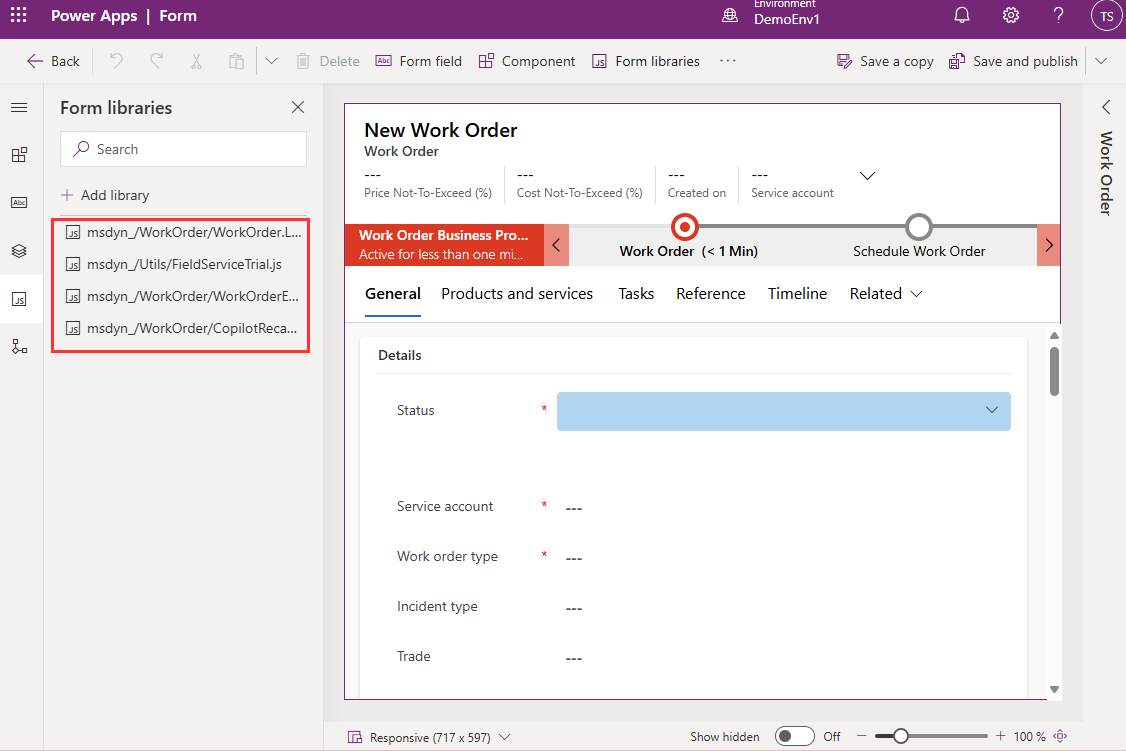Open Components pane in left rail
This screenshot has width=1126, height=751.
19,154
